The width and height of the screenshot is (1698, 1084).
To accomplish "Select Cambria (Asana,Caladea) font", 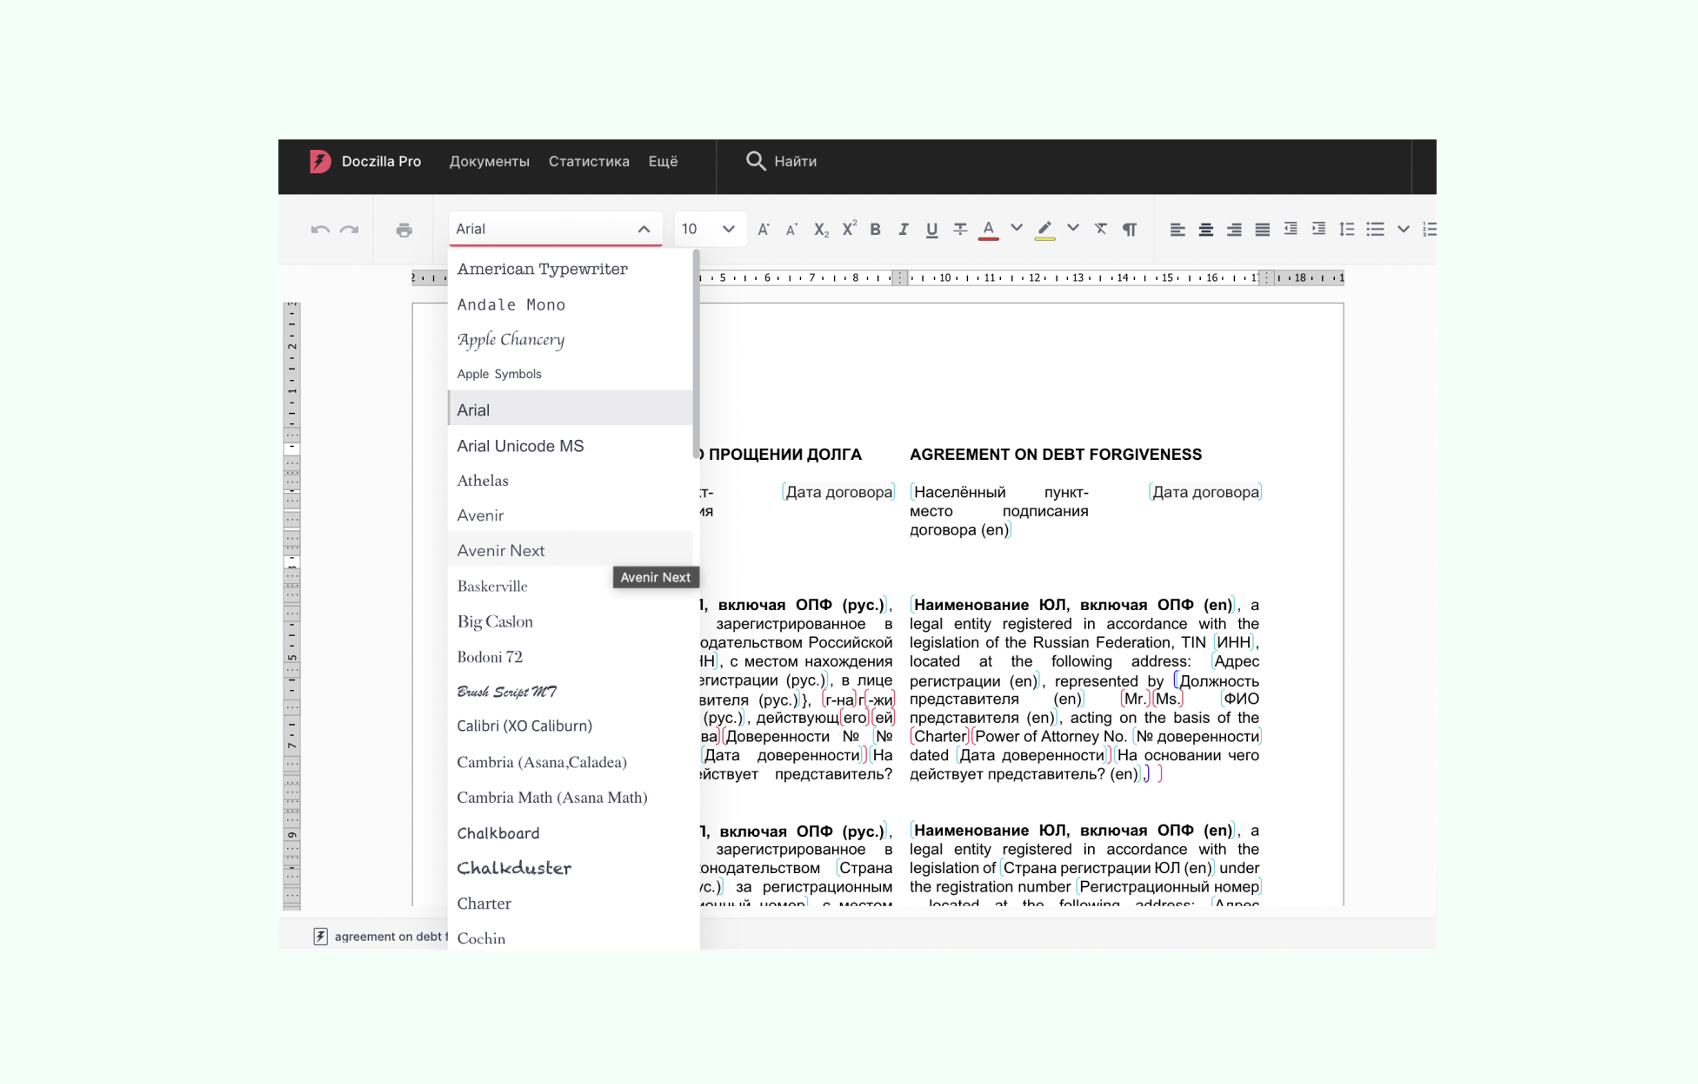I will point(570,762).
